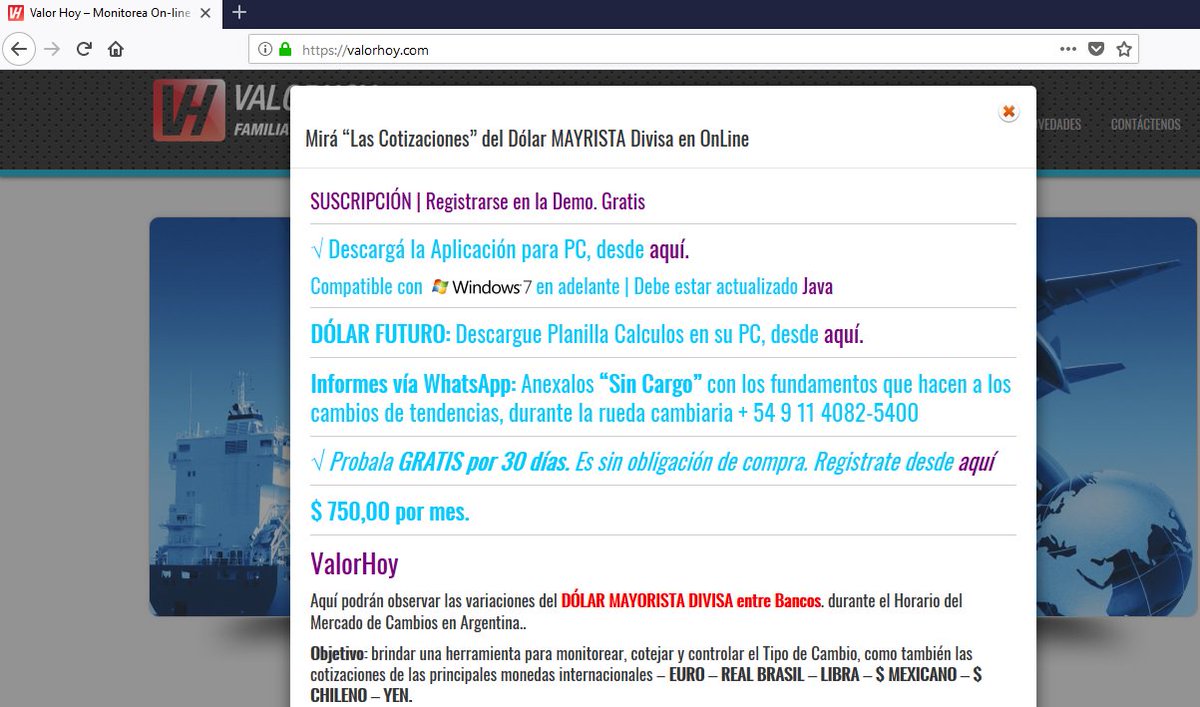Close the popup with the orange X icon
This screenshot has width=1200, height=707.
[1009, 112]
